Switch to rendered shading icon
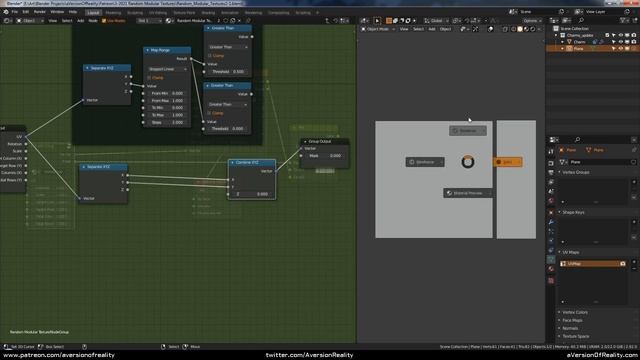The width and height of the screenshot is (640, 360). [x=532, y=29]
